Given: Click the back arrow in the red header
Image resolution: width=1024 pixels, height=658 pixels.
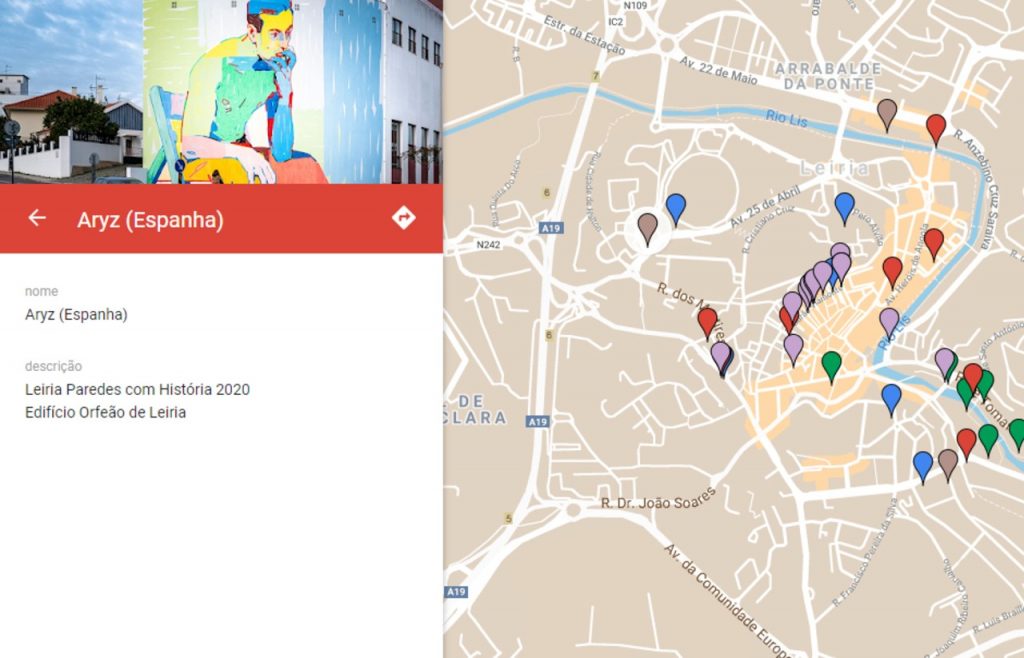Looking at the screenshot, I should tap(37, 218).
